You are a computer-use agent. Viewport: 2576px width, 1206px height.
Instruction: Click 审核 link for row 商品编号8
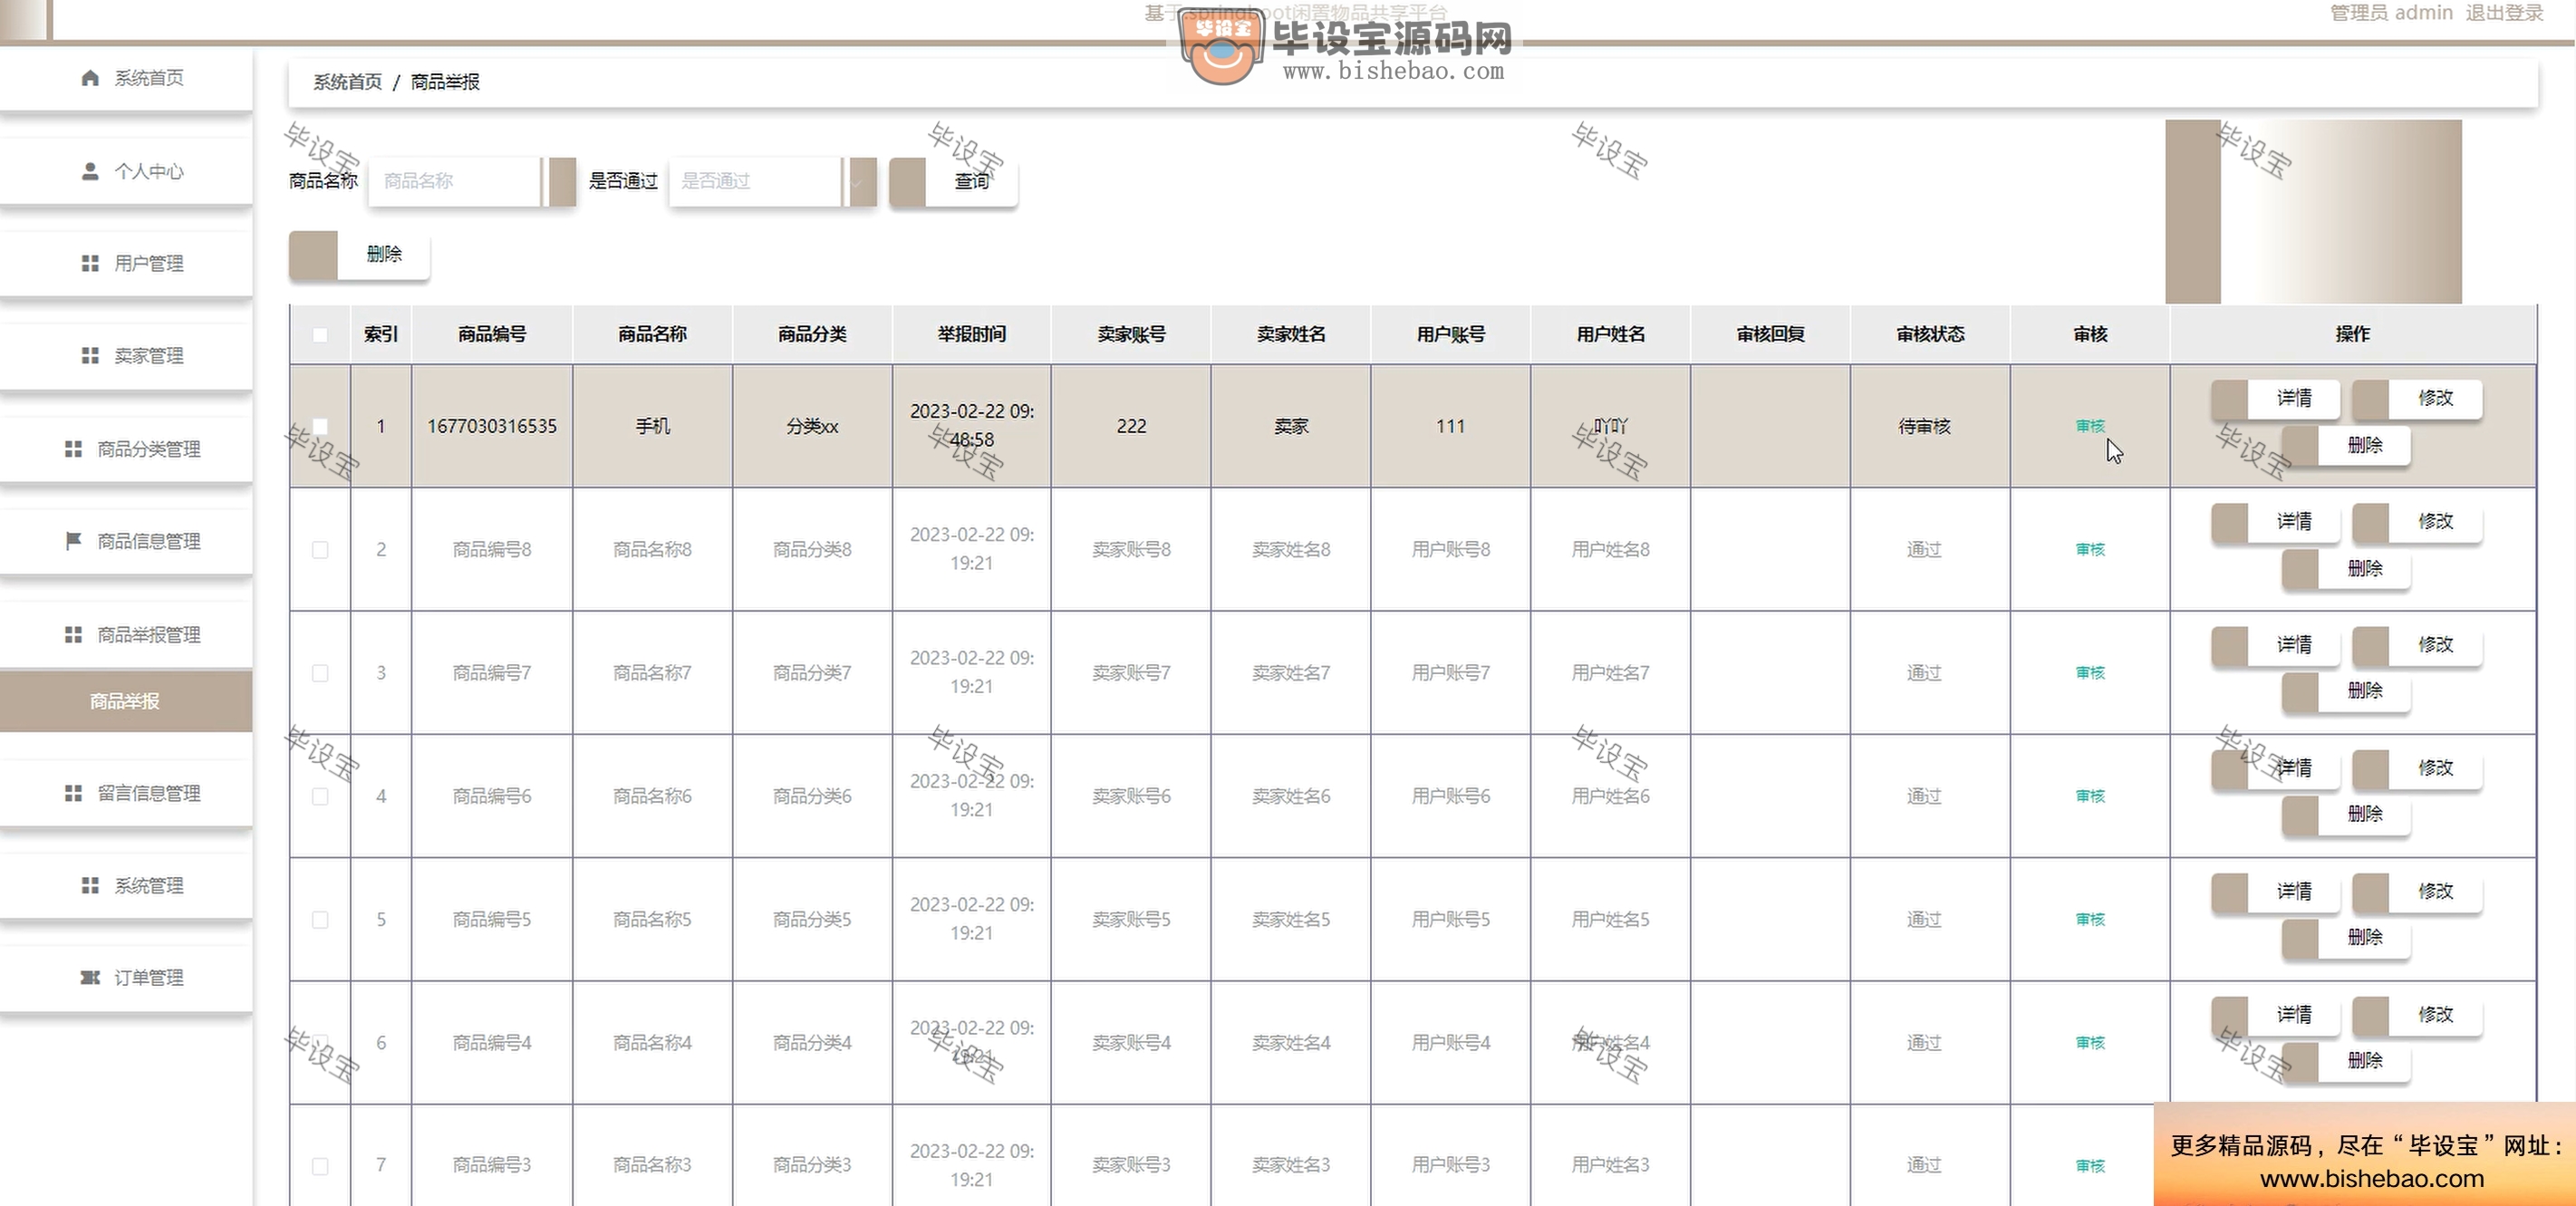point(2090,550)
